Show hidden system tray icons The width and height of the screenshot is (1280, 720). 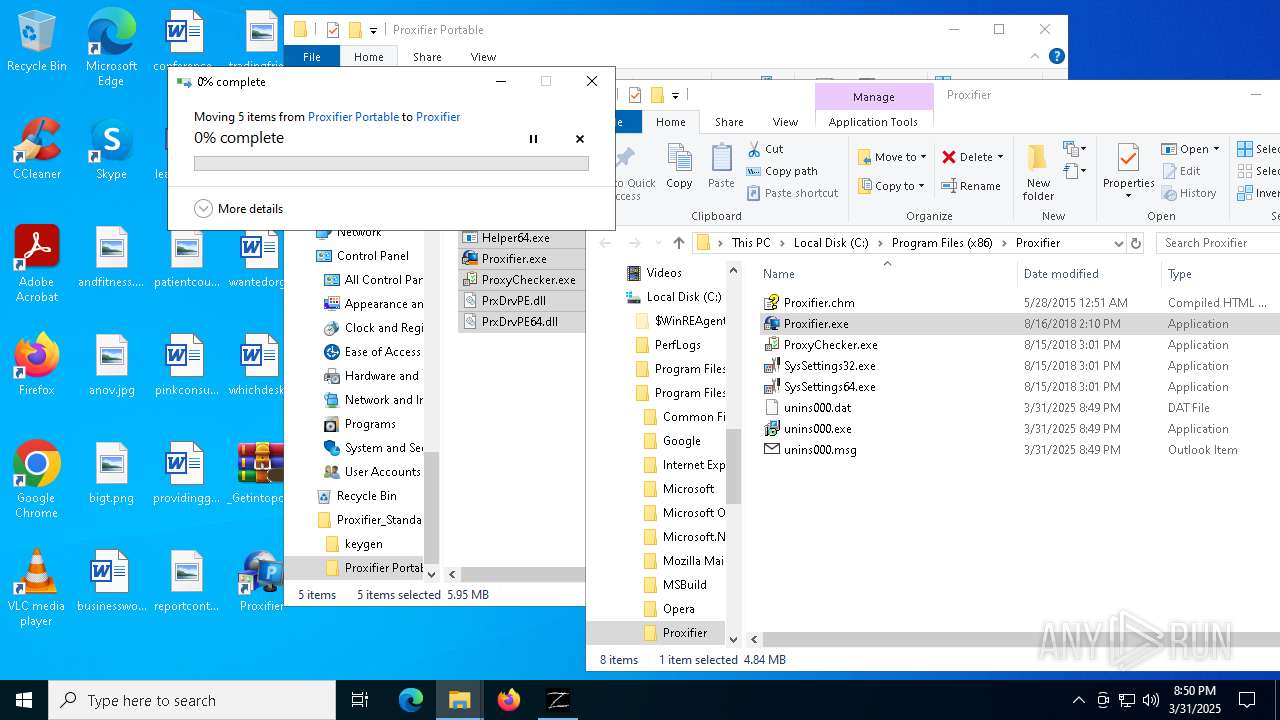tap(1078, 700)
